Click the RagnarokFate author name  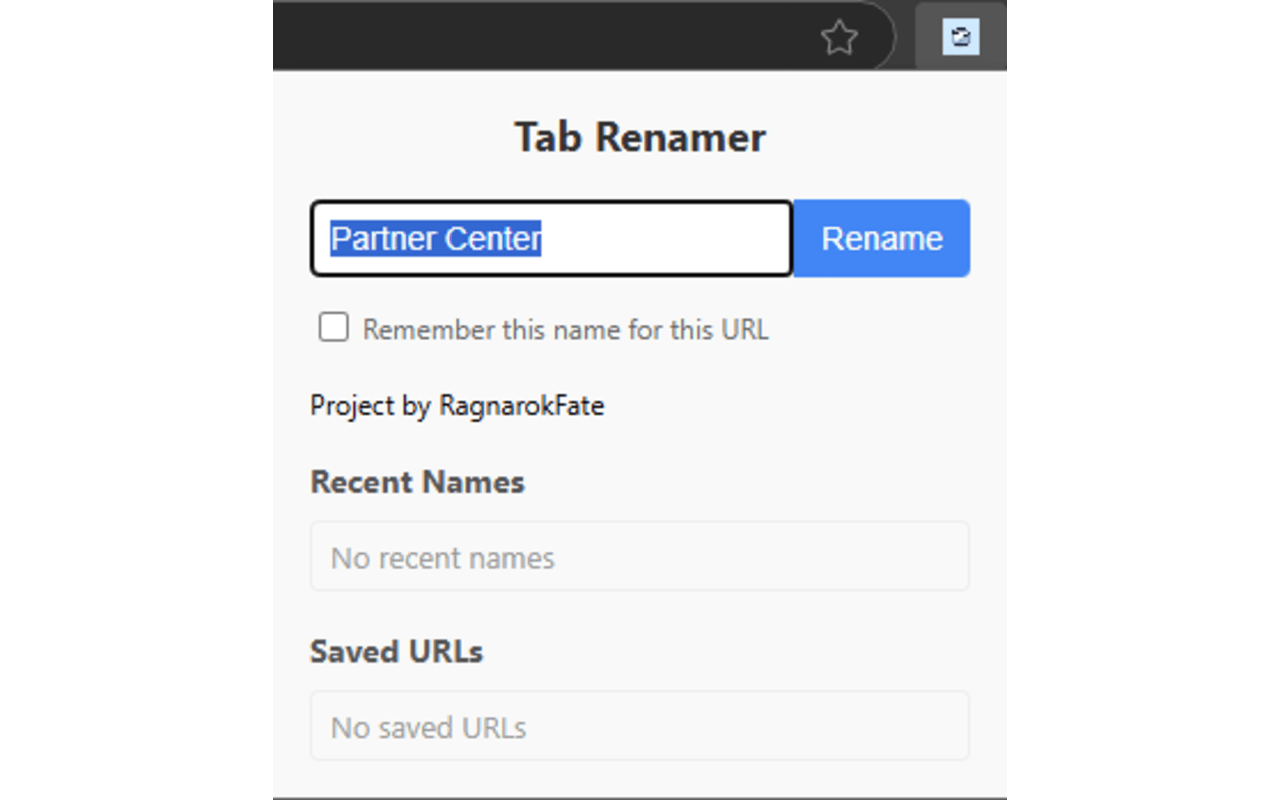[522, 406]
